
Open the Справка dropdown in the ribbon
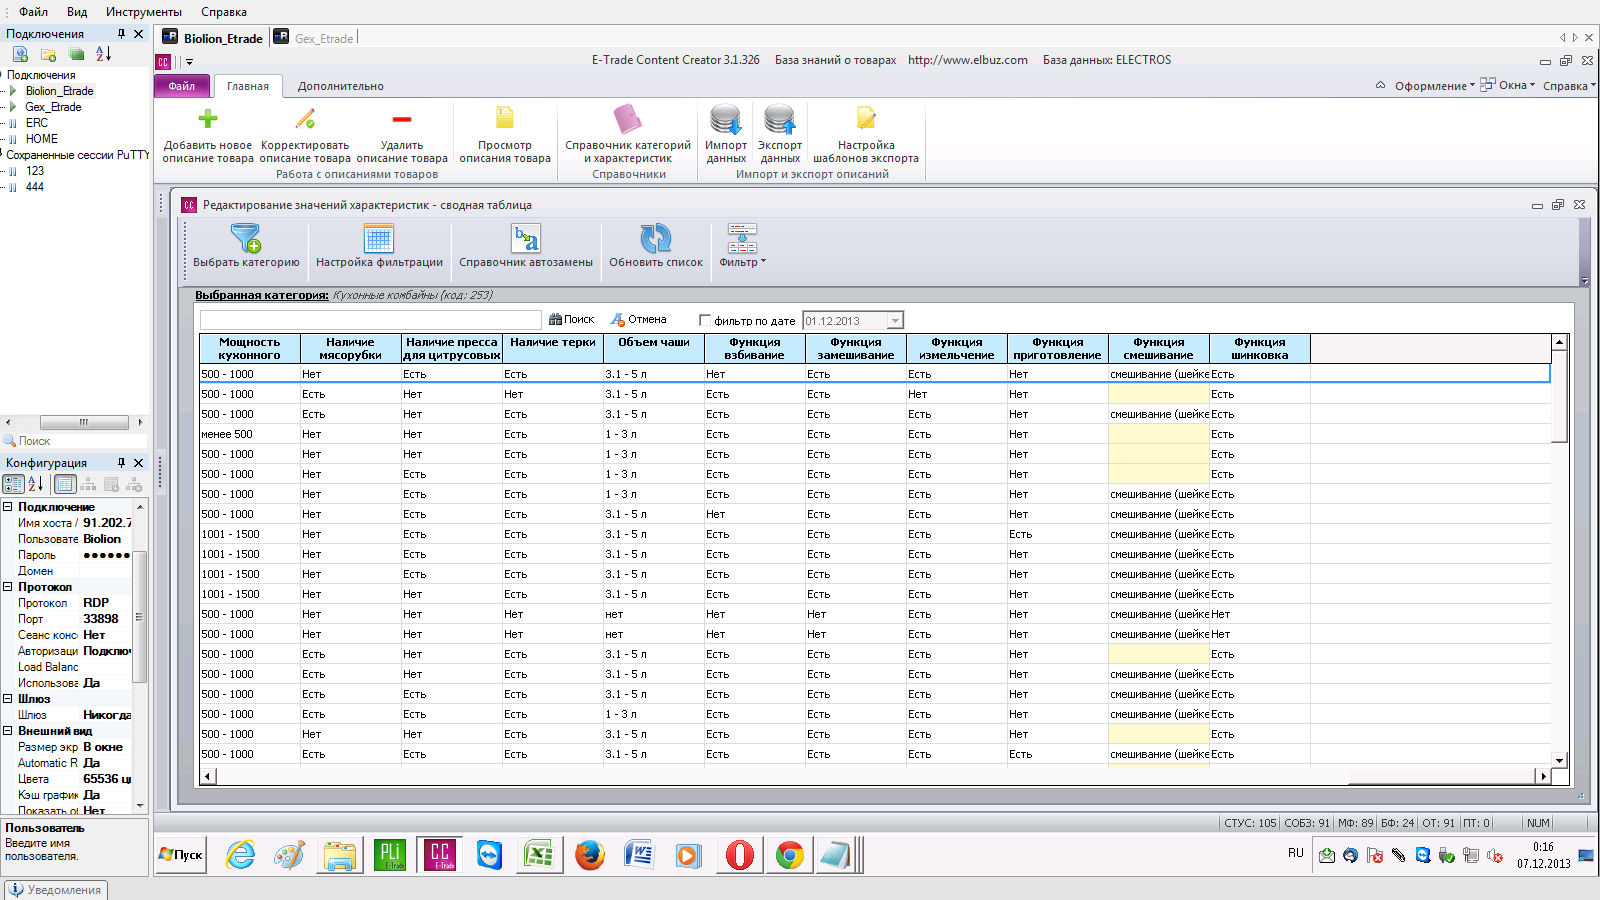pos(1569,86)
